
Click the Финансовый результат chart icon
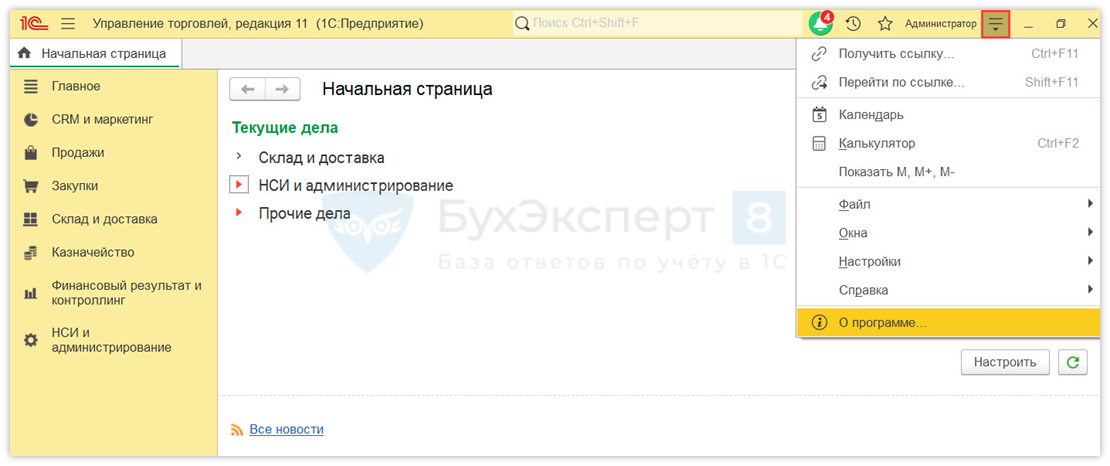(x=30, y=293)
